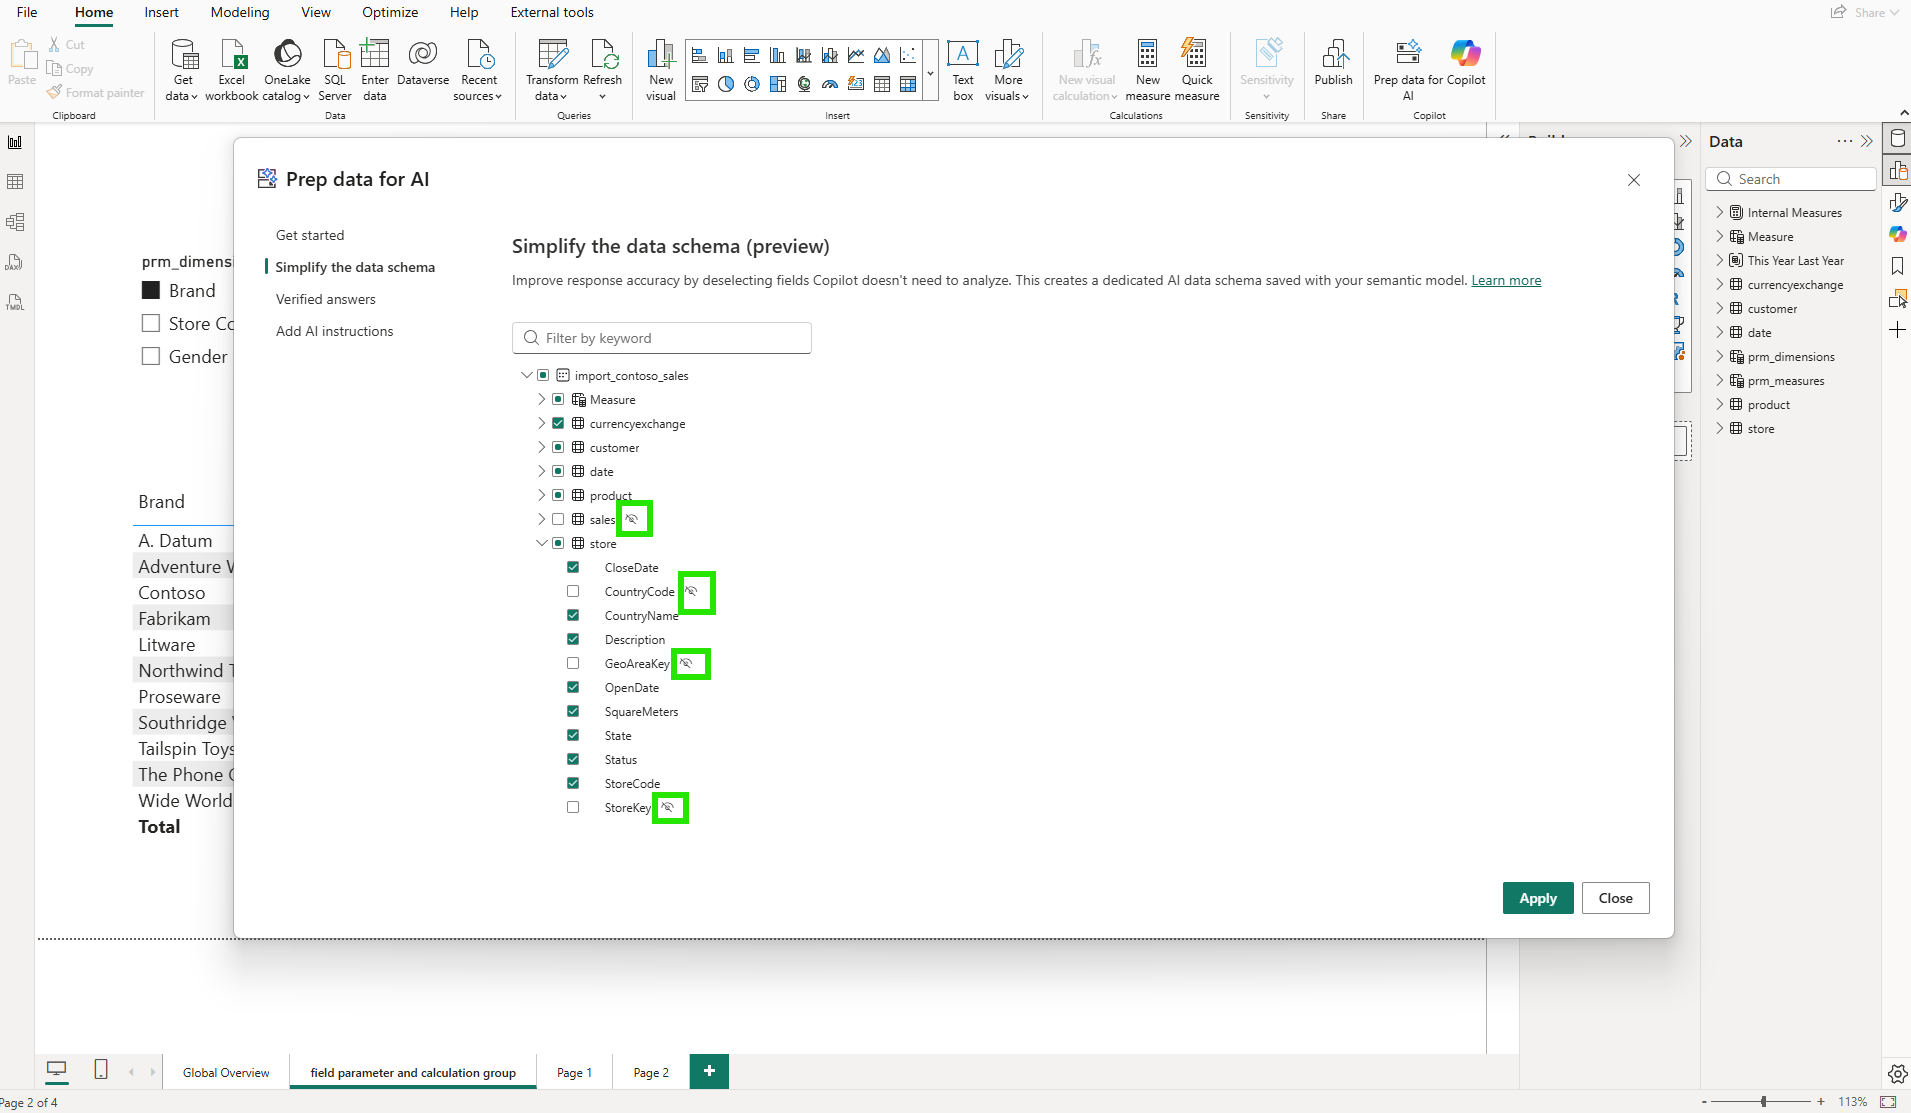Expand the sales table in schema tree
Viewport: 1911px width, 1113px height.
[x=542, y=519]
